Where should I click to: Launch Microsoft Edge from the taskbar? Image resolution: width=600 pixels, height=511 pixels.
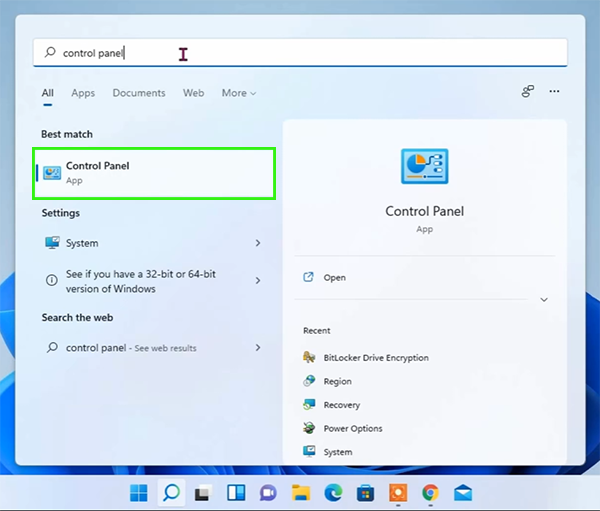point(333,493)
